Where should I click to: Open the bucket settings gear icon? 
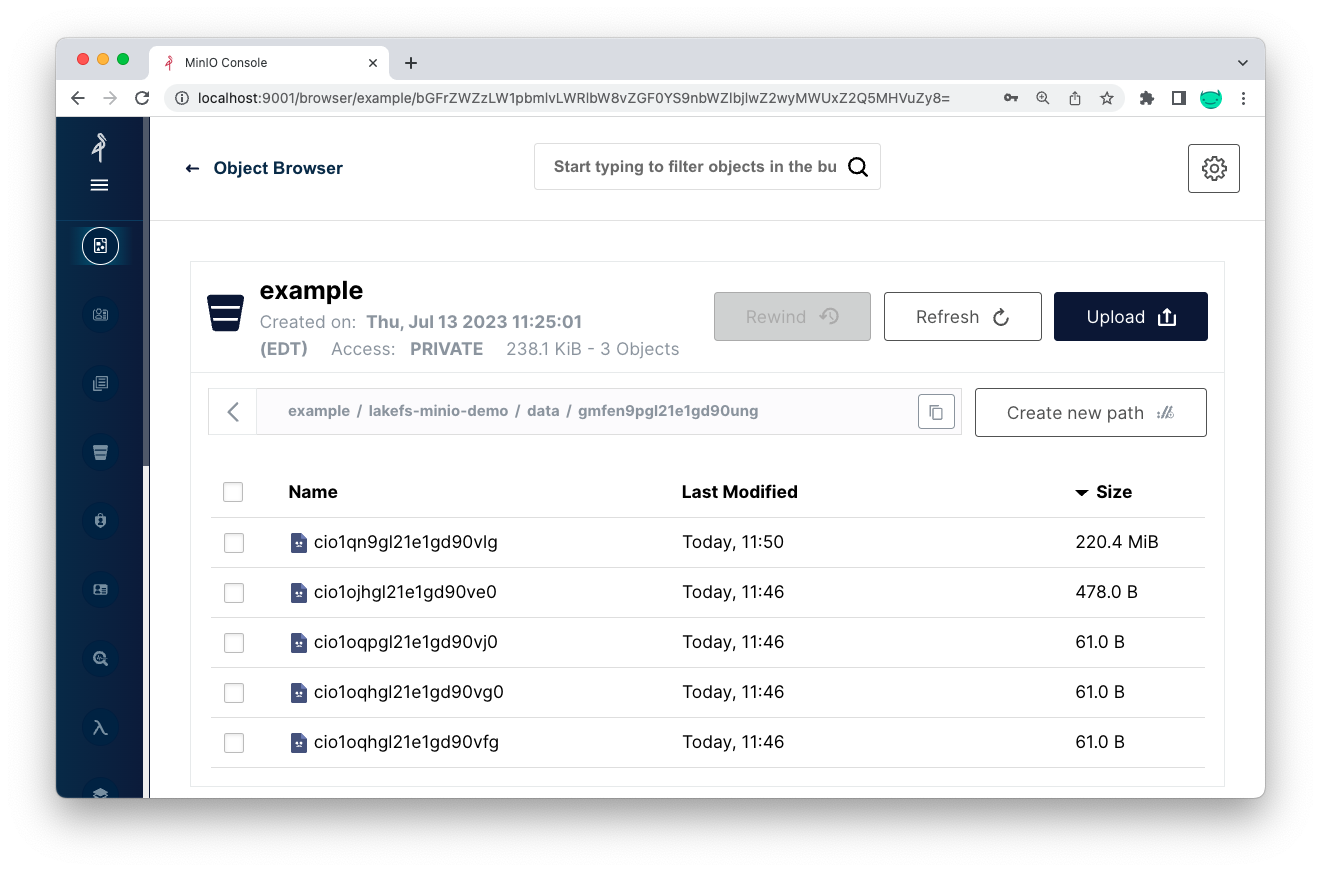click(1213, 168)
